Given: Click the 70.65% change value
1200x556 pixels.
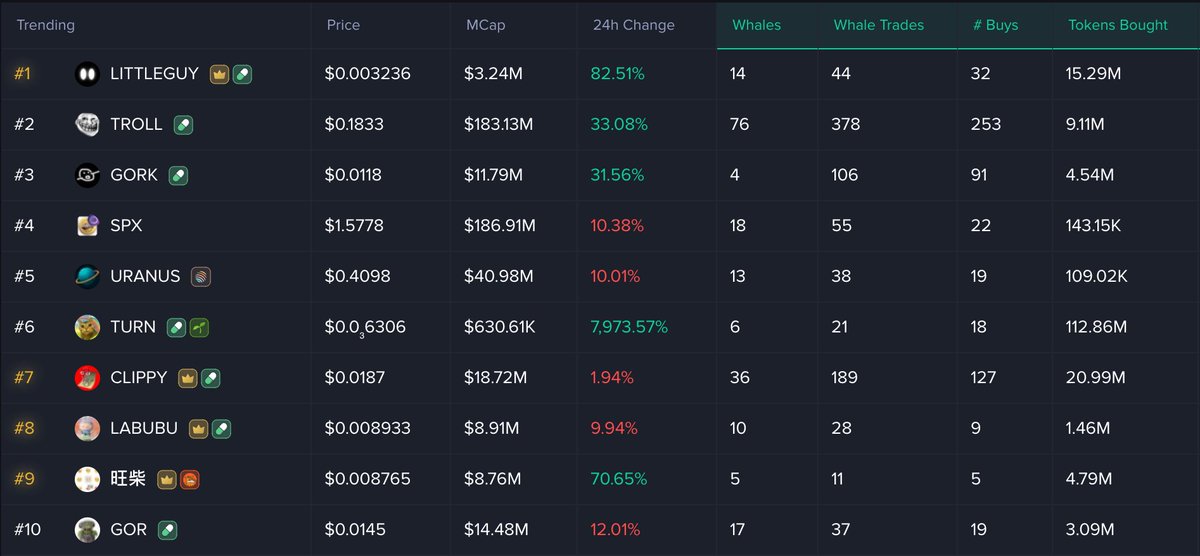Looking at the screenshot, I should pyautogui.click(x=618, y=479).
